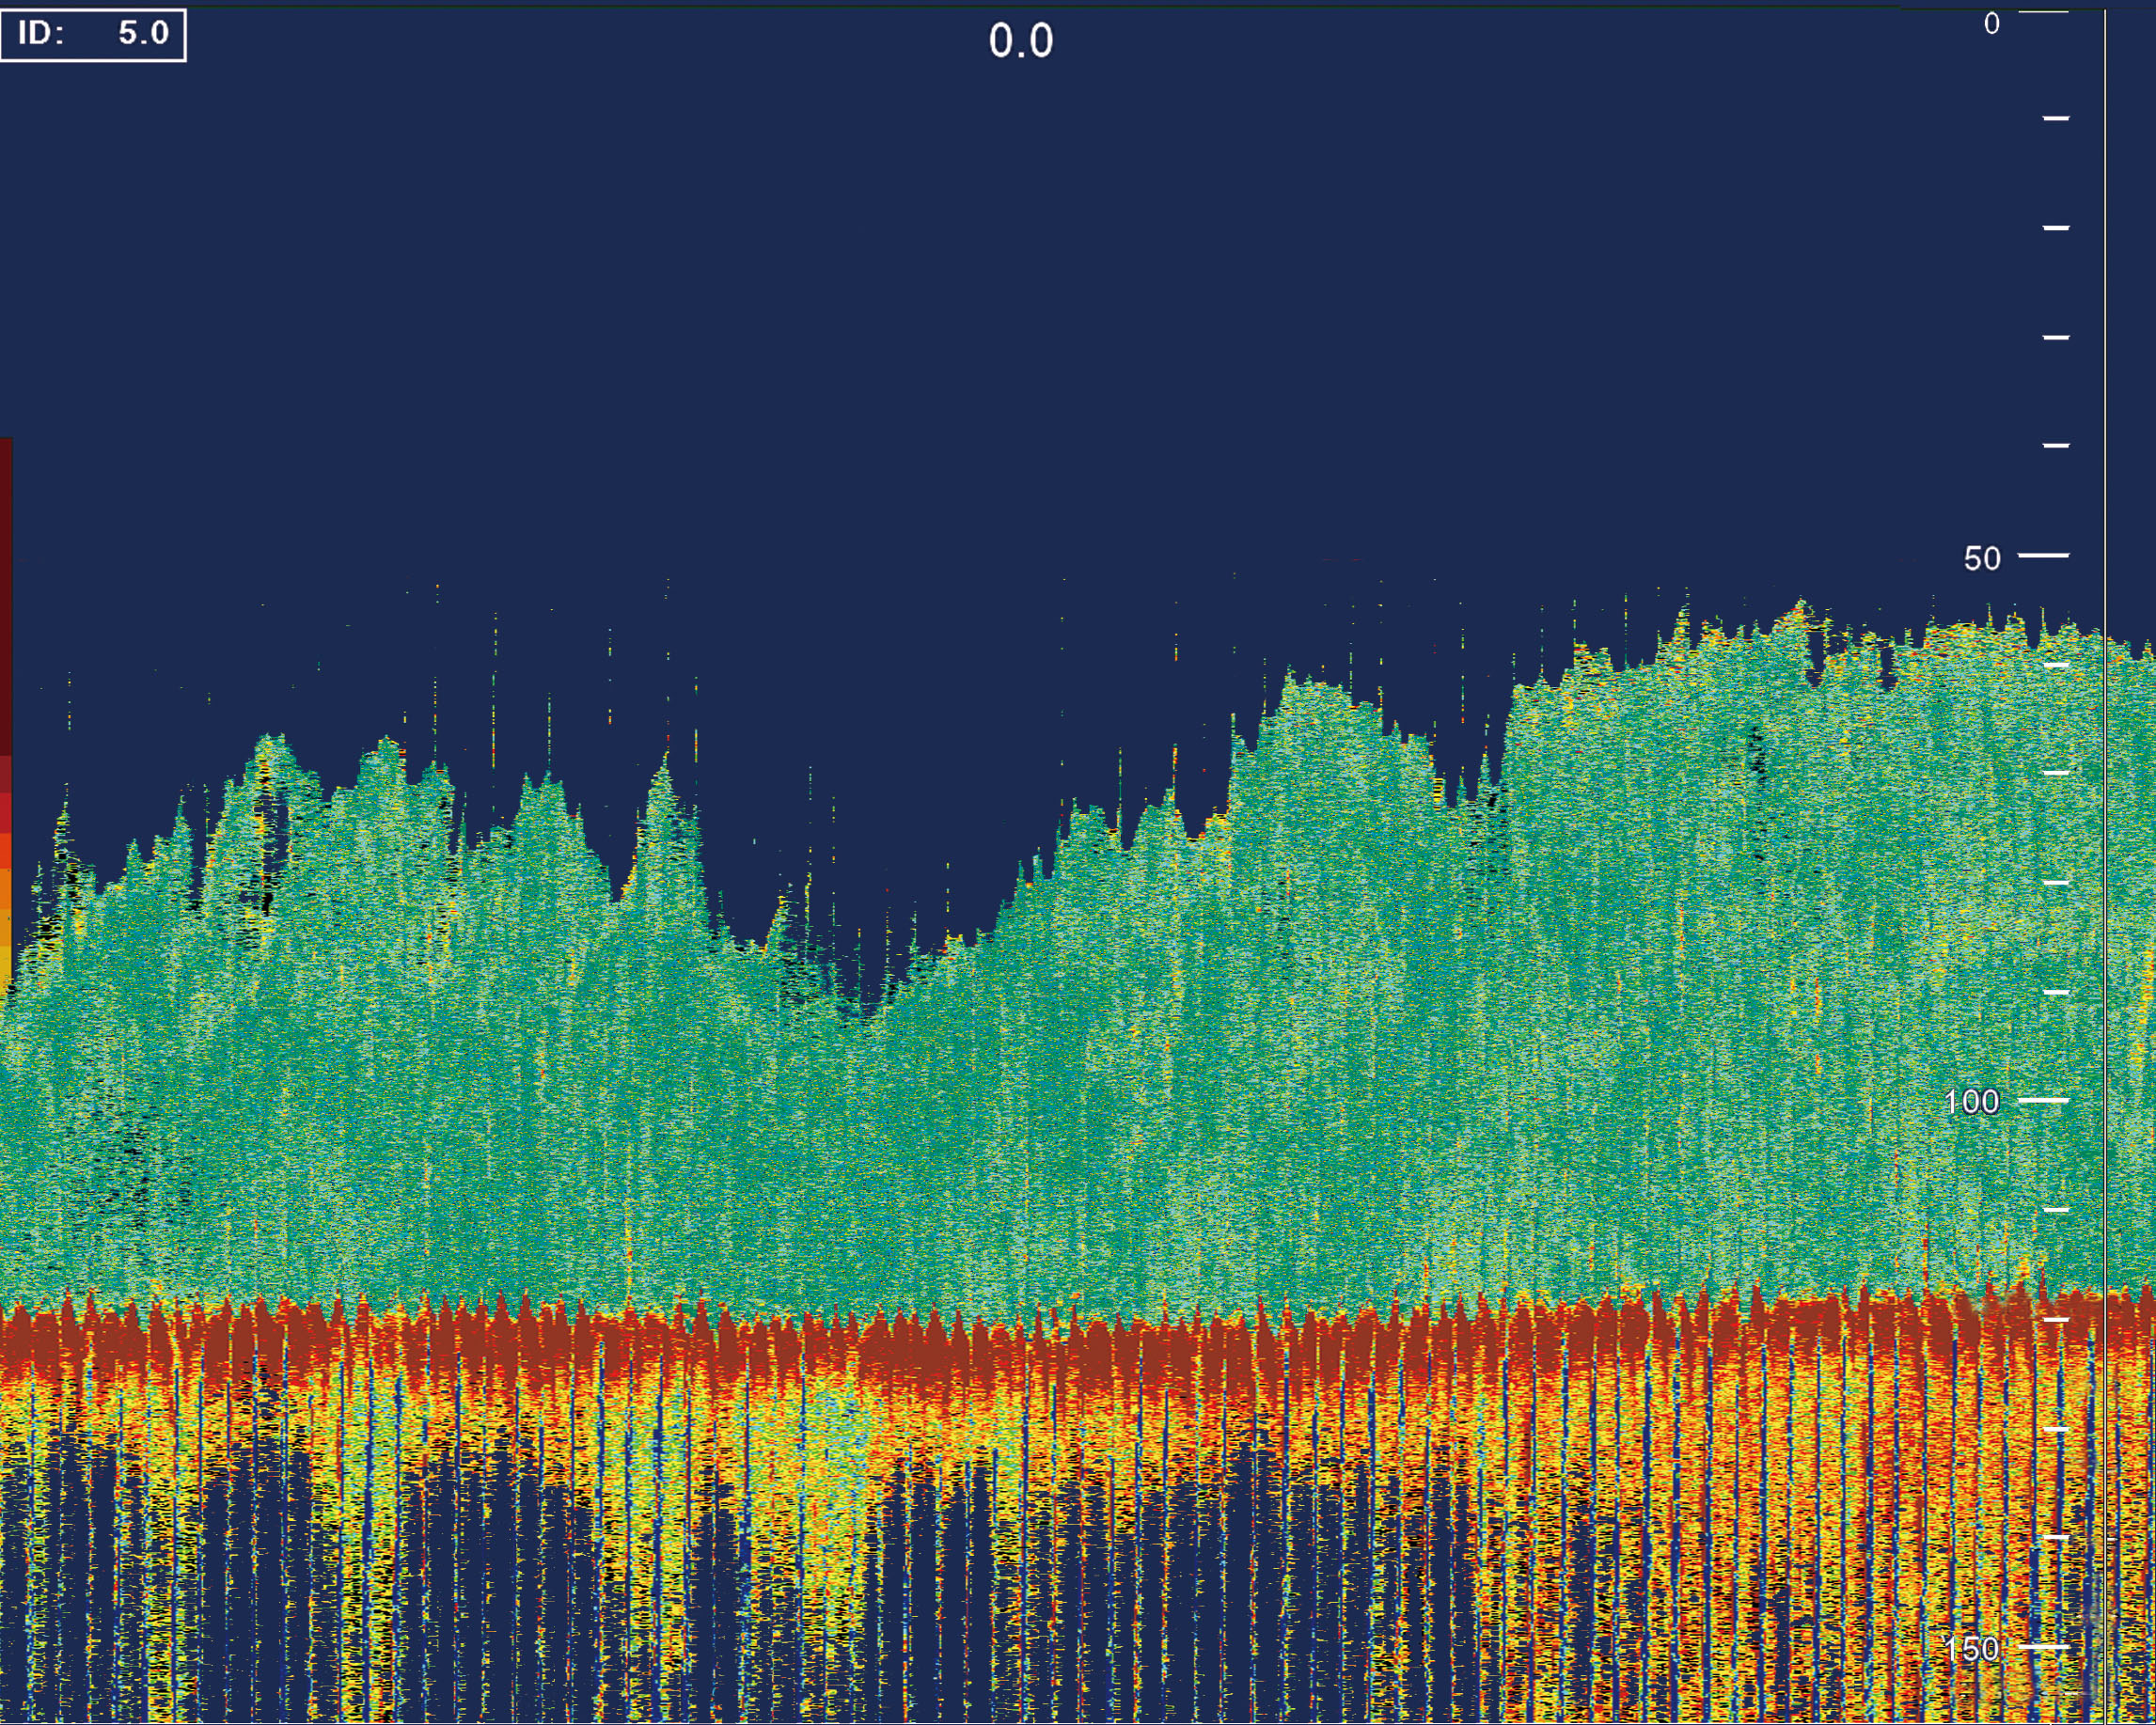This screenshot has height=1725, width=2156.
Task: Click the ID 5.0 box
Action: coord(92,34)
